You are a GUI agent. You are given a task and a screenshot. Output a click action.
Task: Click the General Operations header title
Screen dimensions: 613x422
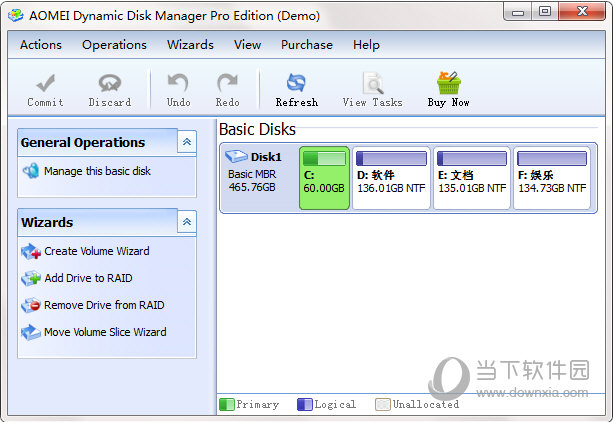(83, 143)
